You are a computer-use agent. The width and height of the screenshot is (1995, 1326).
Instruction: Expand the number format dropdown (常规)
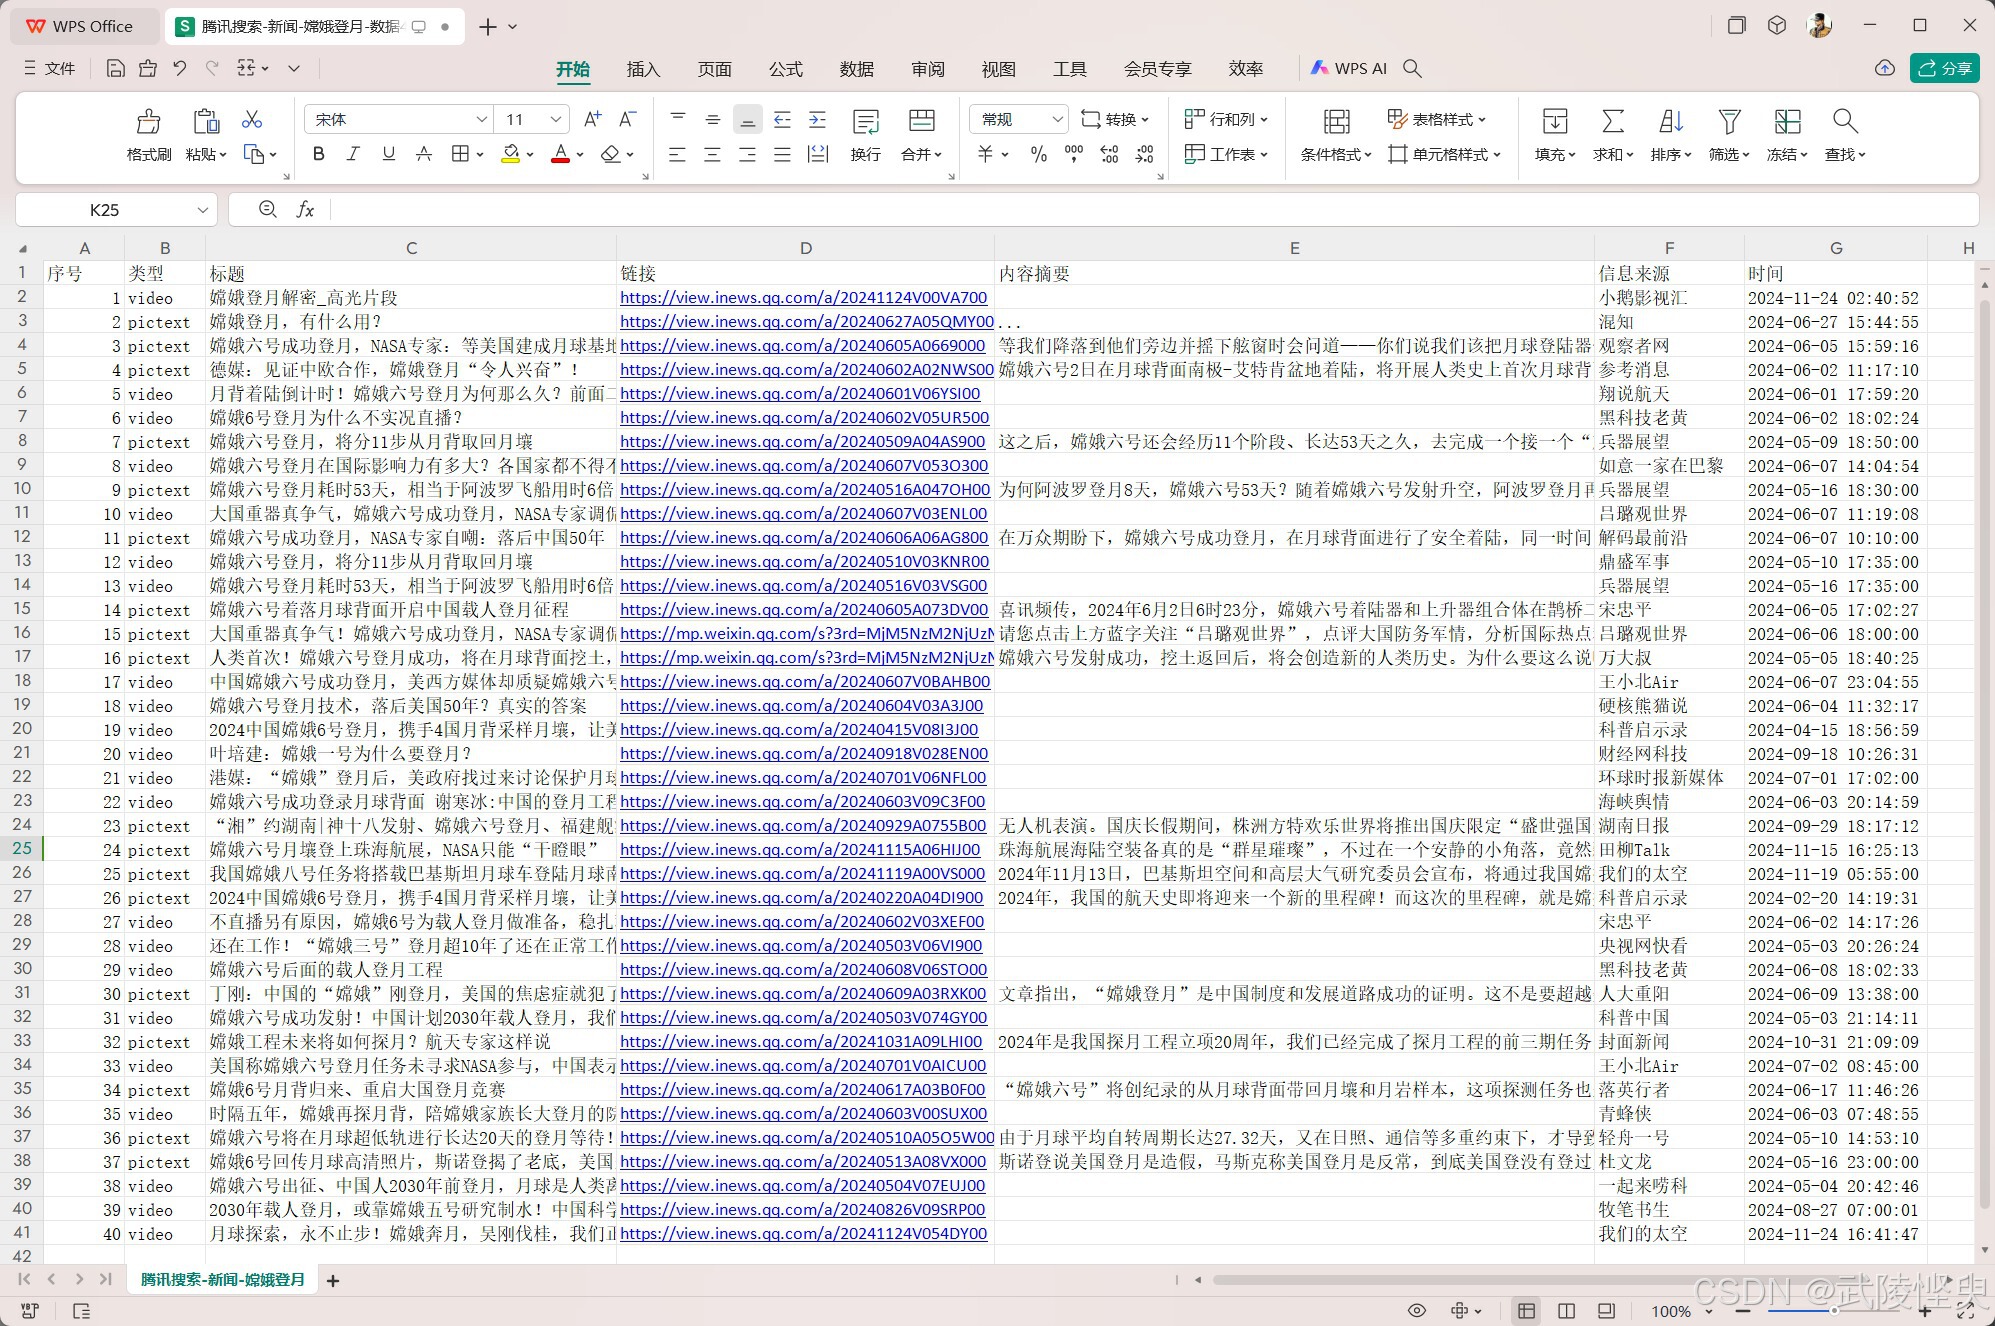(x=1057, y=120)
